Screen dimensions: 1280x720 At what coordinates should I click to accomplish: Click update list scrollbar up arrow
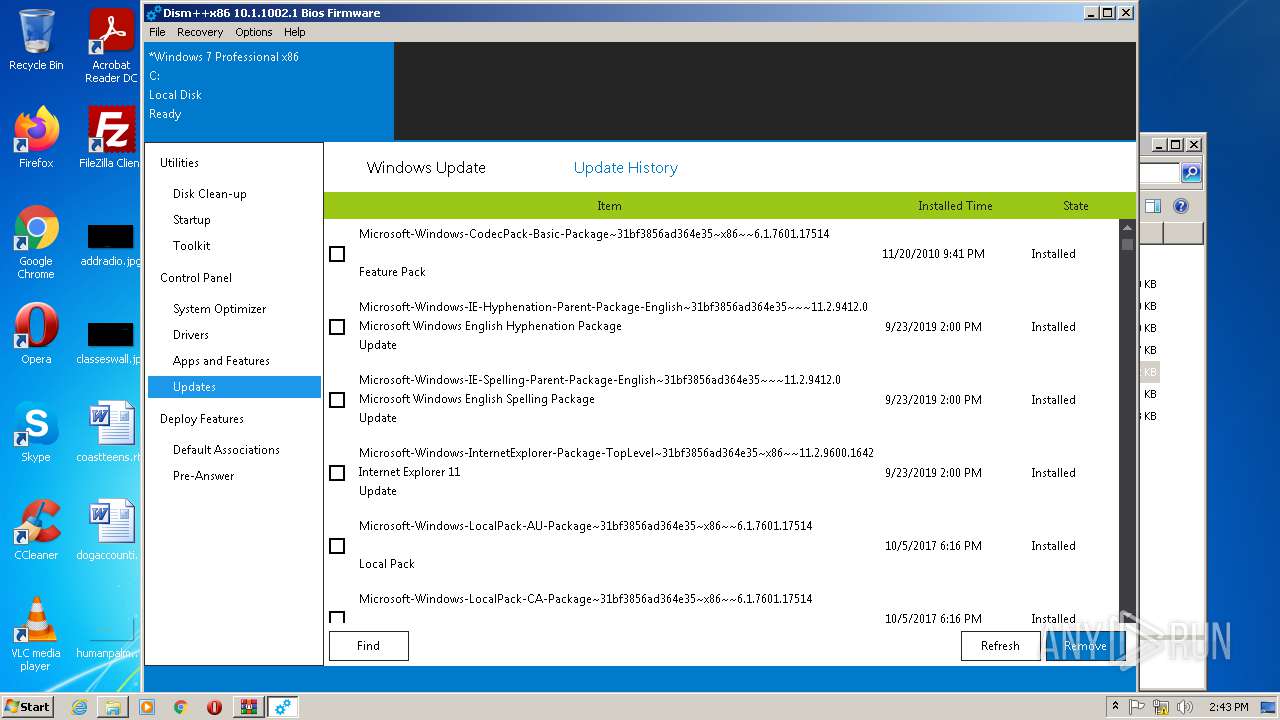[x=1127, y=227]
